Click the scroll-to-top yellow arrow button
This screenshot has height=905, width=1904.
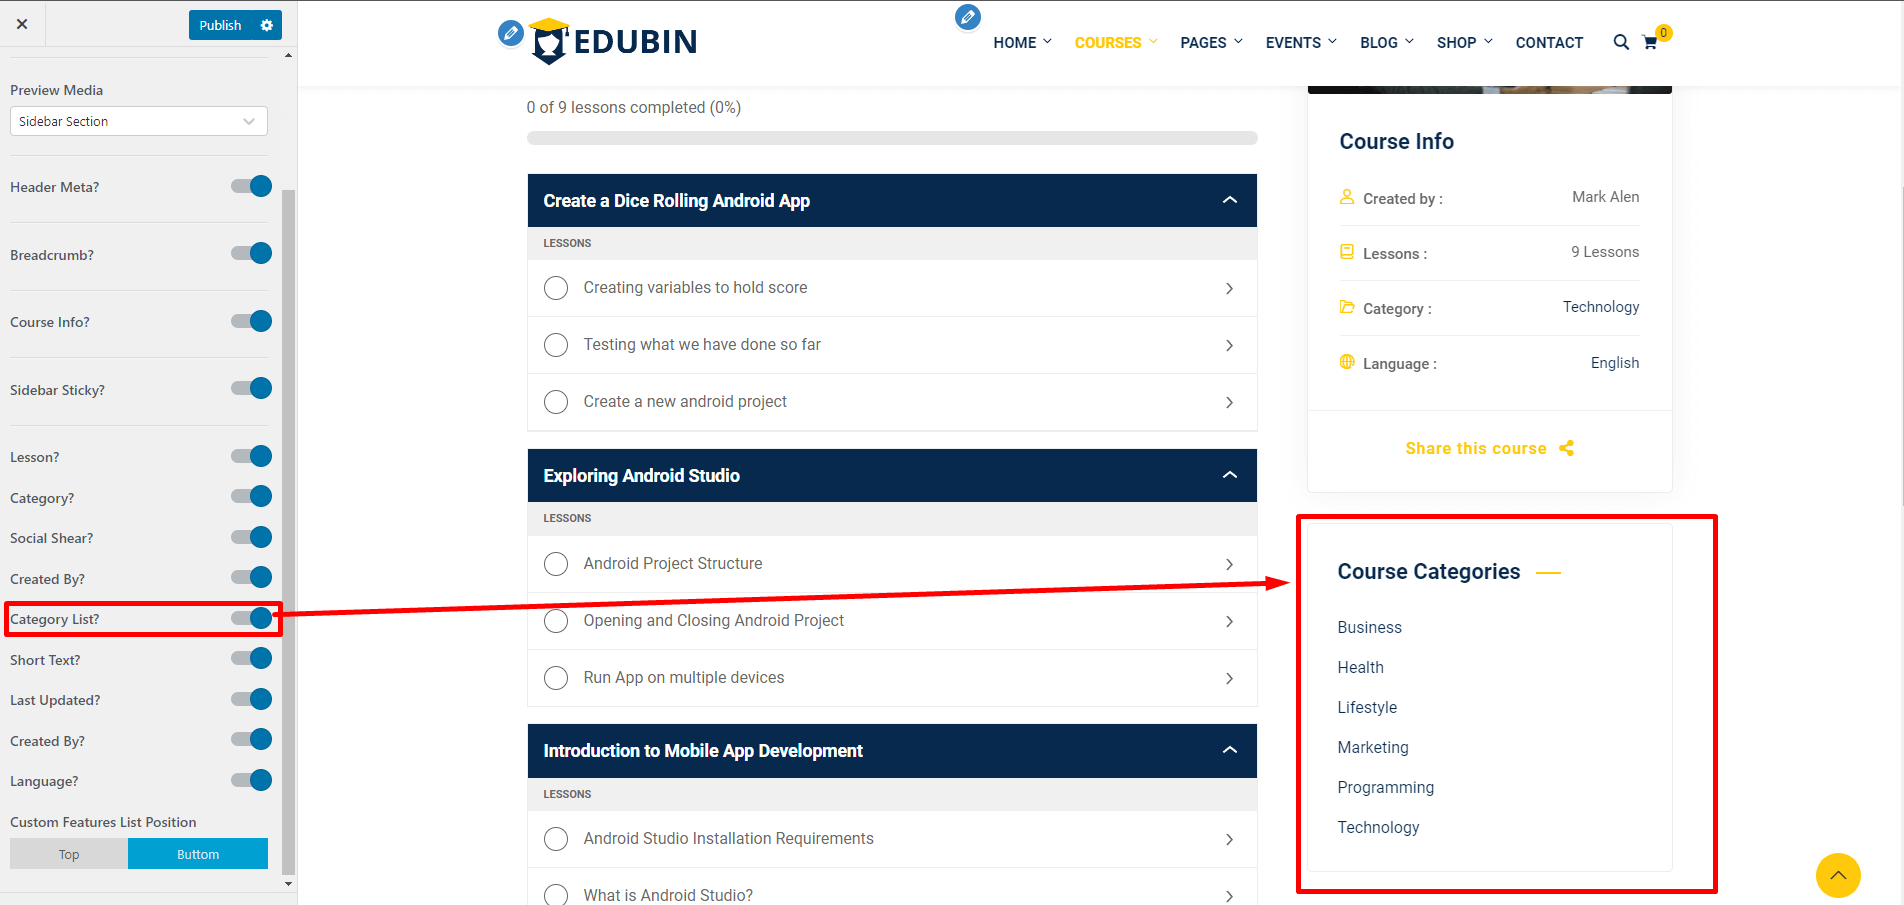point(1837,875)
